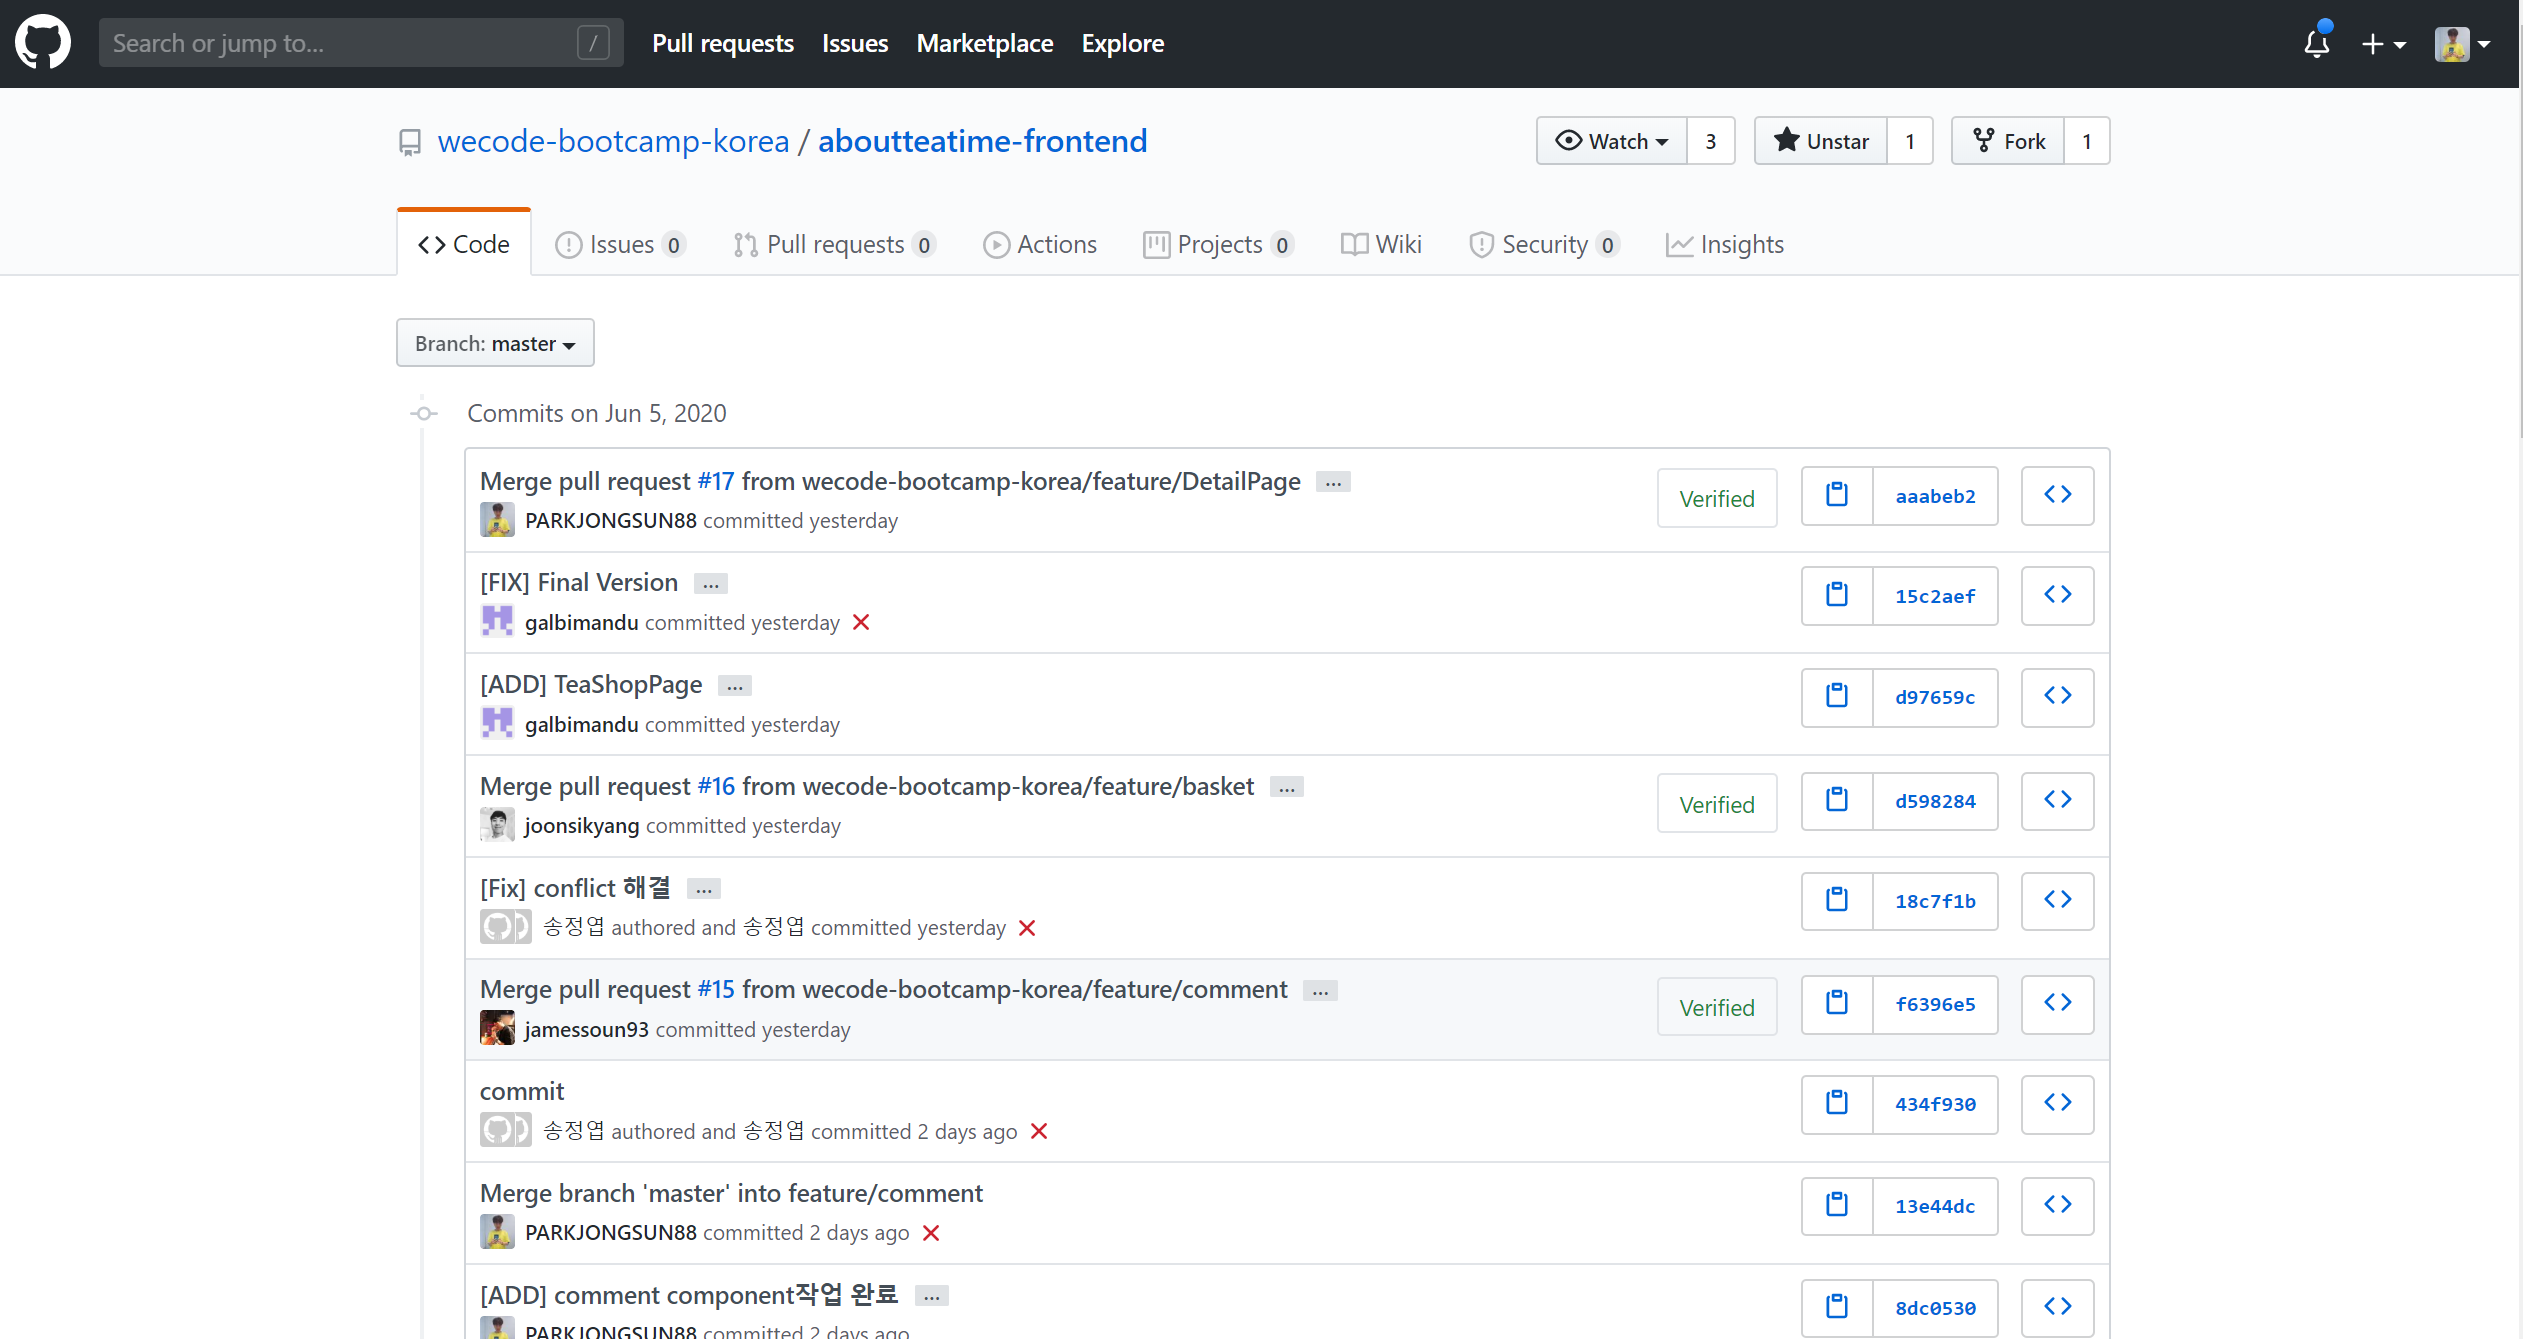The width and height of the screenshot is (2523, 1339).
Task: Copy SHA for commit 15c2aef
Action: [1837, 596]
